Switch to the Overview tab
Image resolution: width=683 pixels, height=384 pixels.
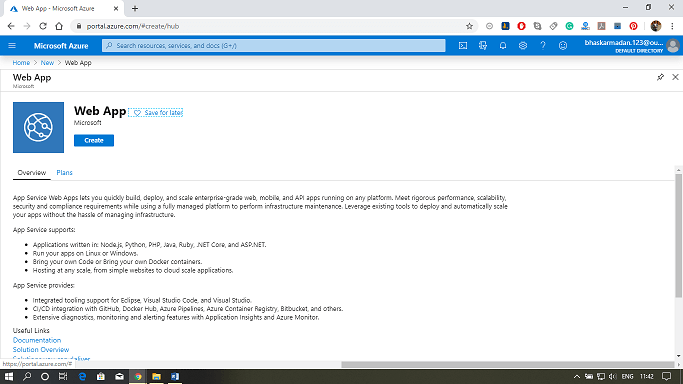(x=31, y=173)
